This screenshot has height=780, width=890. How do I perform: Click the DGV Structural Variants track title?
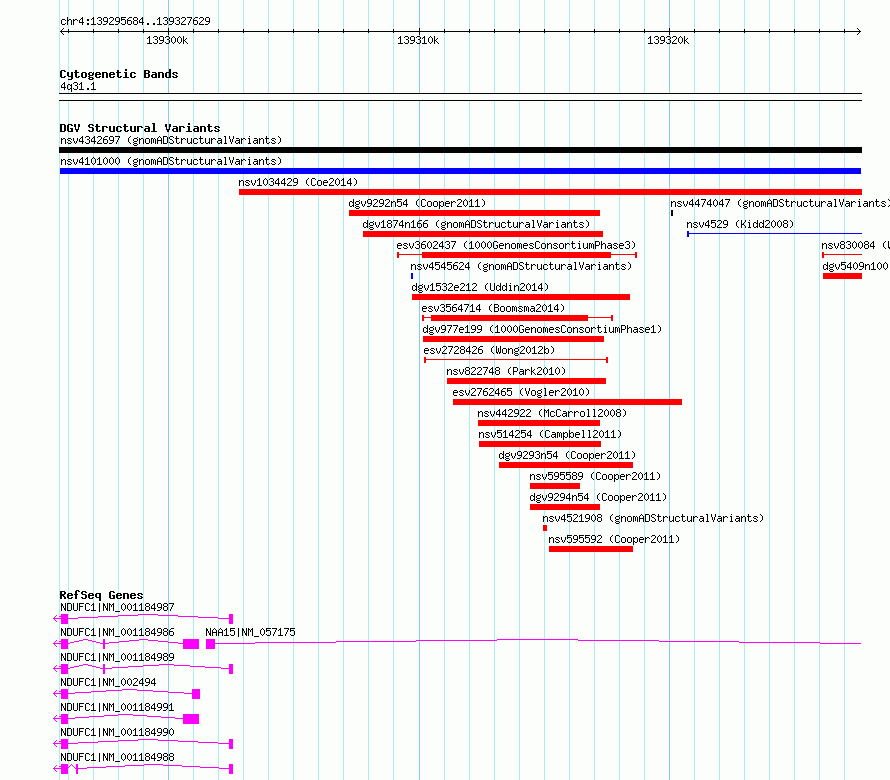(140, 128)
